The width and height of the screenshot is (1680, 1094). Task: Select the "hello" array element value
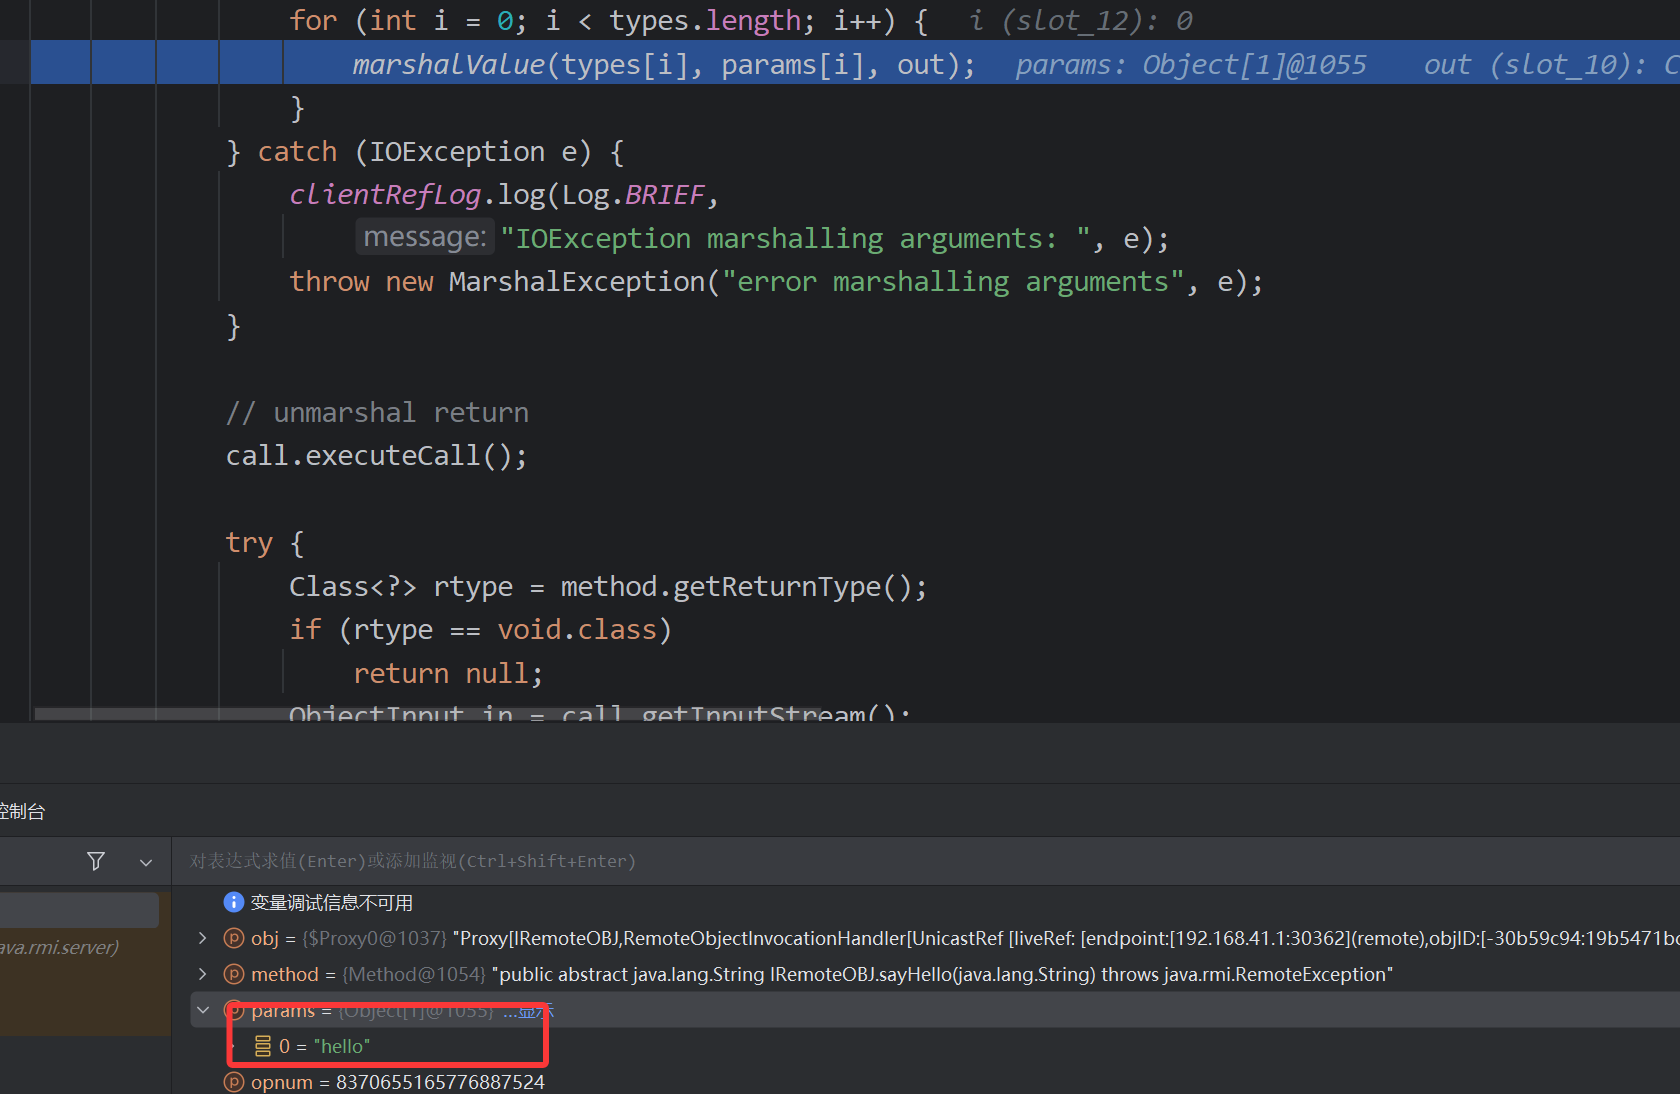[342, 1046]
